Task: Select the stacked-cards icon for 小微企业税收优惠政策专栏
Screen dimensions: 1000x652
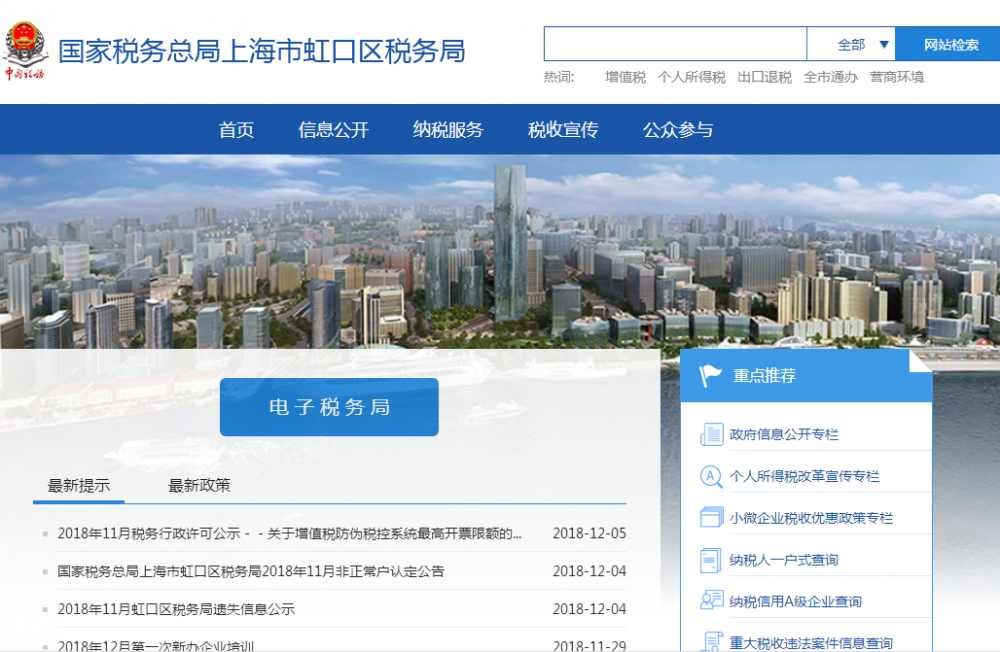Action: 712,518
